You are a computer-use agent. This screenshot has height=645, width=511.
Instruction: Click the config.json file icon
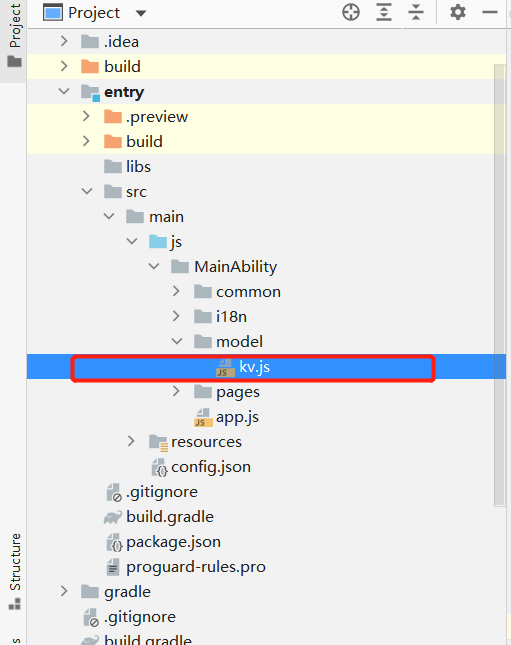point(160,467)
